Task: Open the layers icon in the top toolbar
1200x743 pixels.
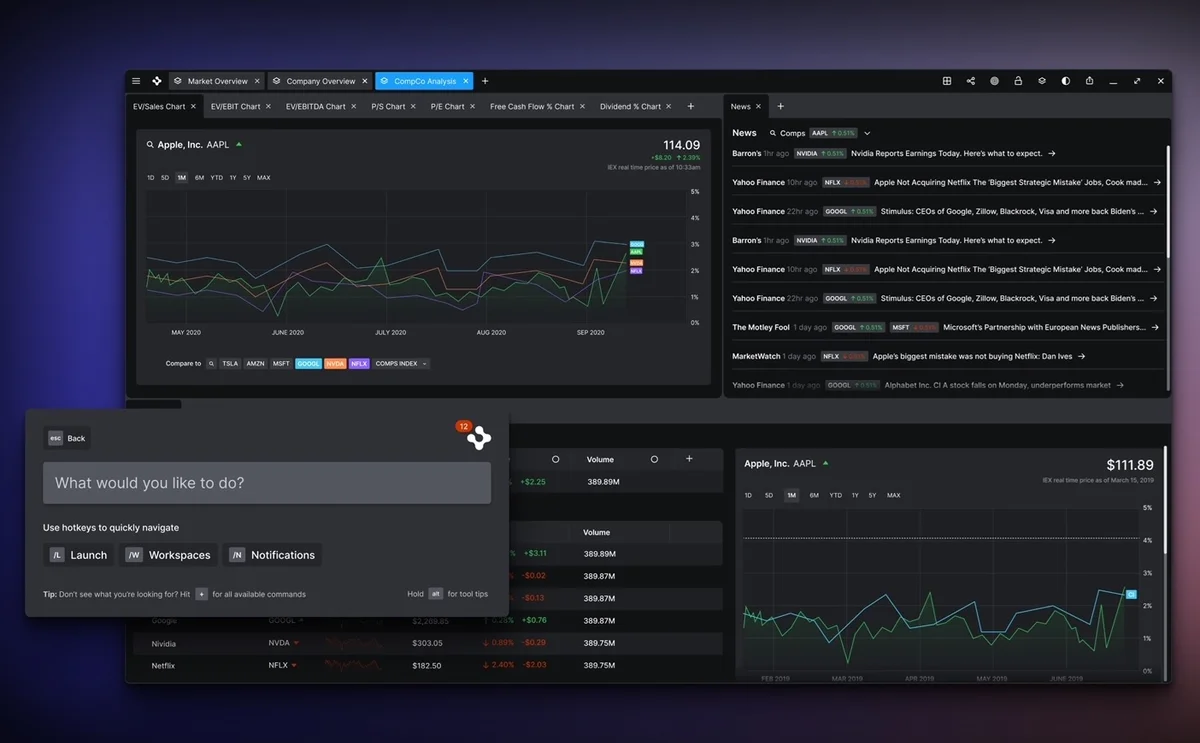Action: [1040, 80]
